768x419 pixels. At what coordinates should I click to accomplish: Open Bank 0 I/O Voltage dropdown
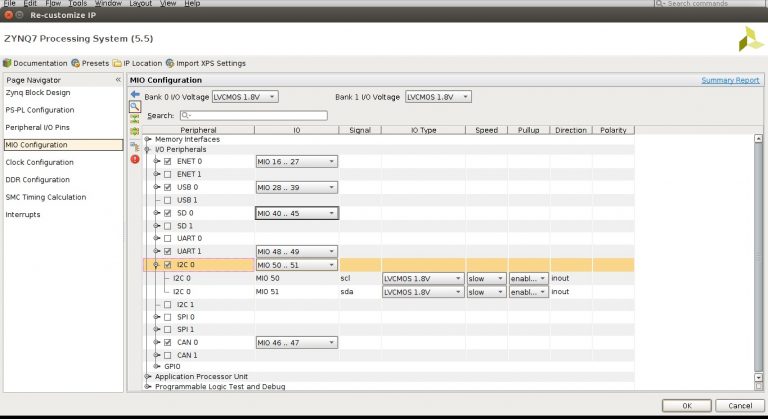pos(244,97)
